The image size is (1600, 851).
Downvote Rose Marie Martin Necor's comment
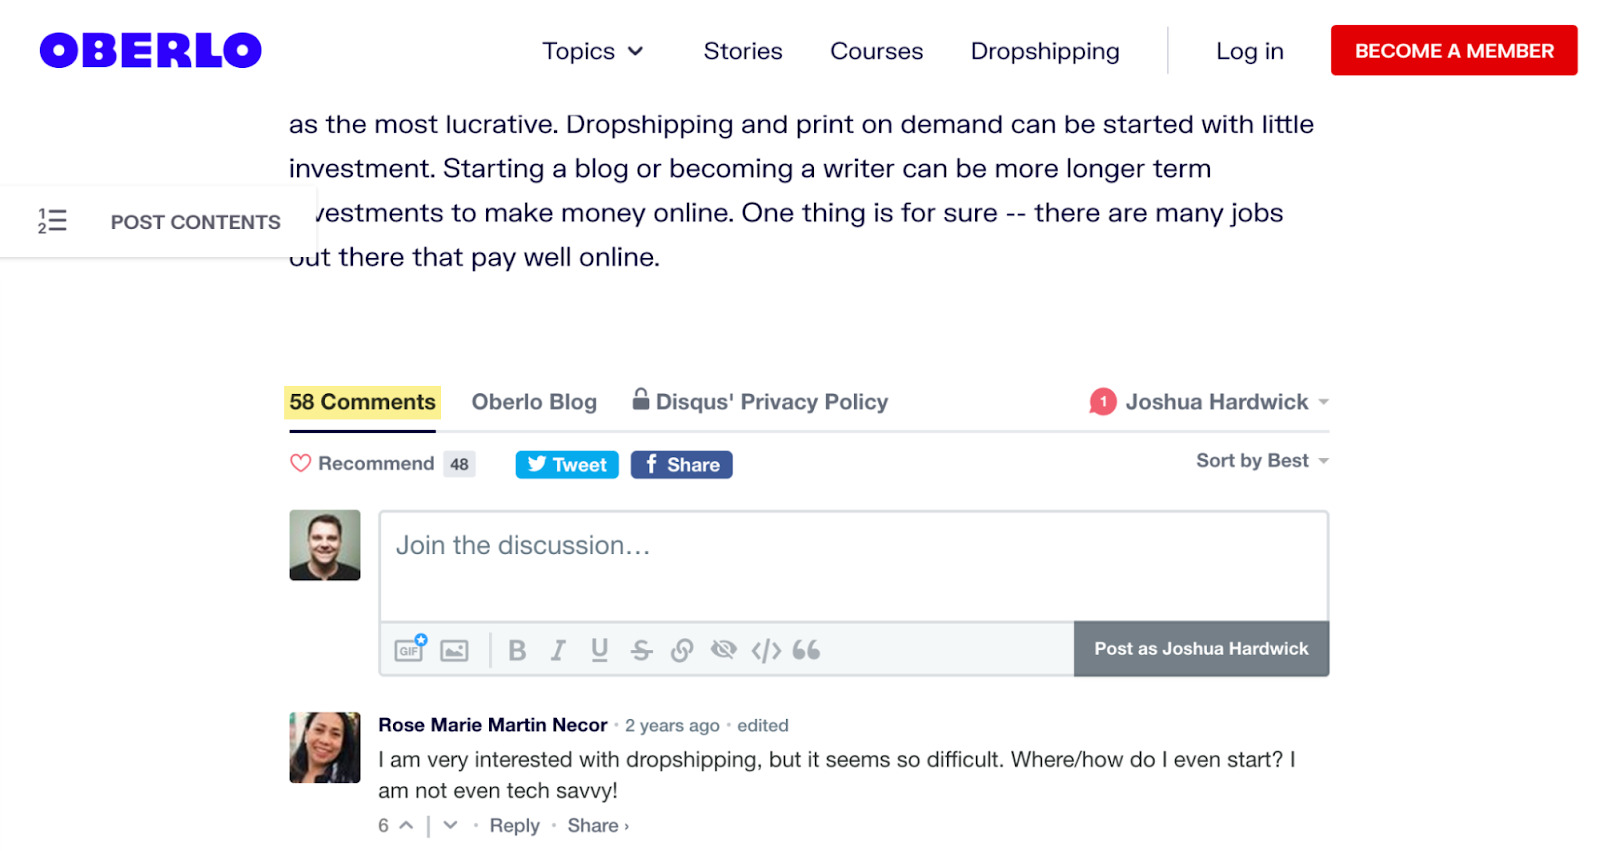click(x=450, y=826)
